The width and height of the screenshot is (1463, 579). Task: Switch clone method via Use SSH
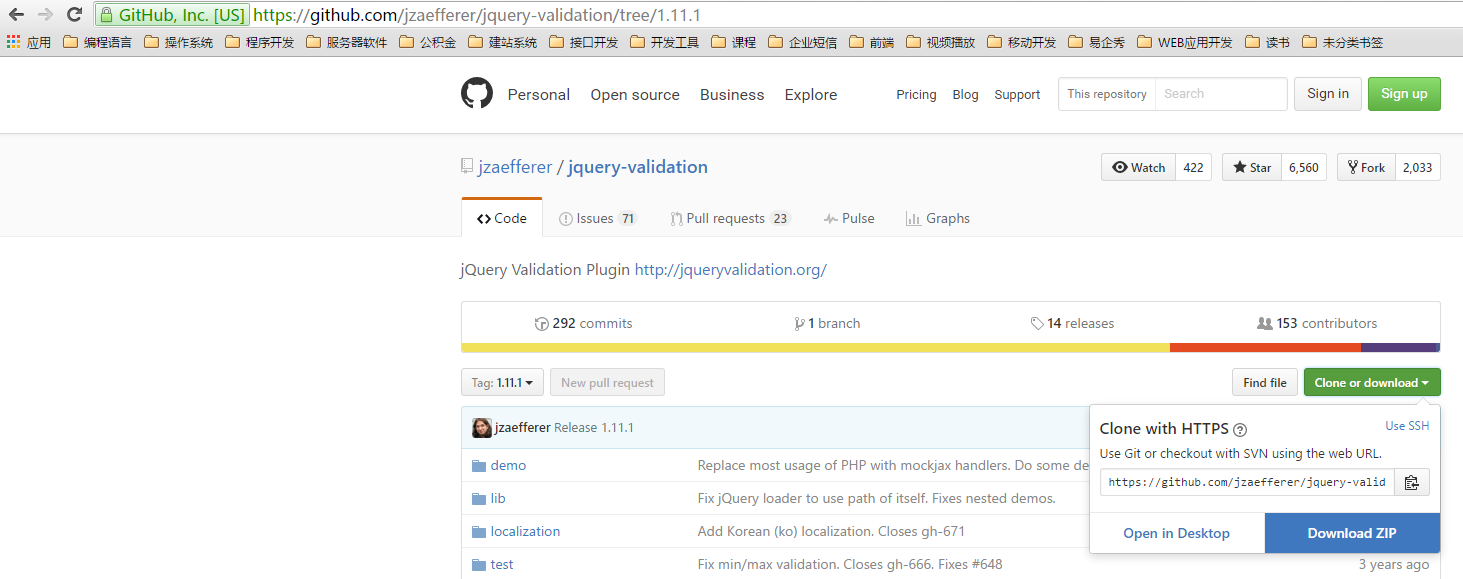click(1406, 426)
